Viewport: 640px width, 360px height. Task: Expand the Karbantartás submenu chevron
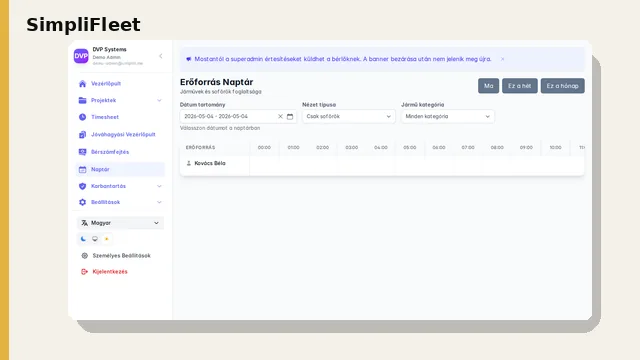(159, 186)
